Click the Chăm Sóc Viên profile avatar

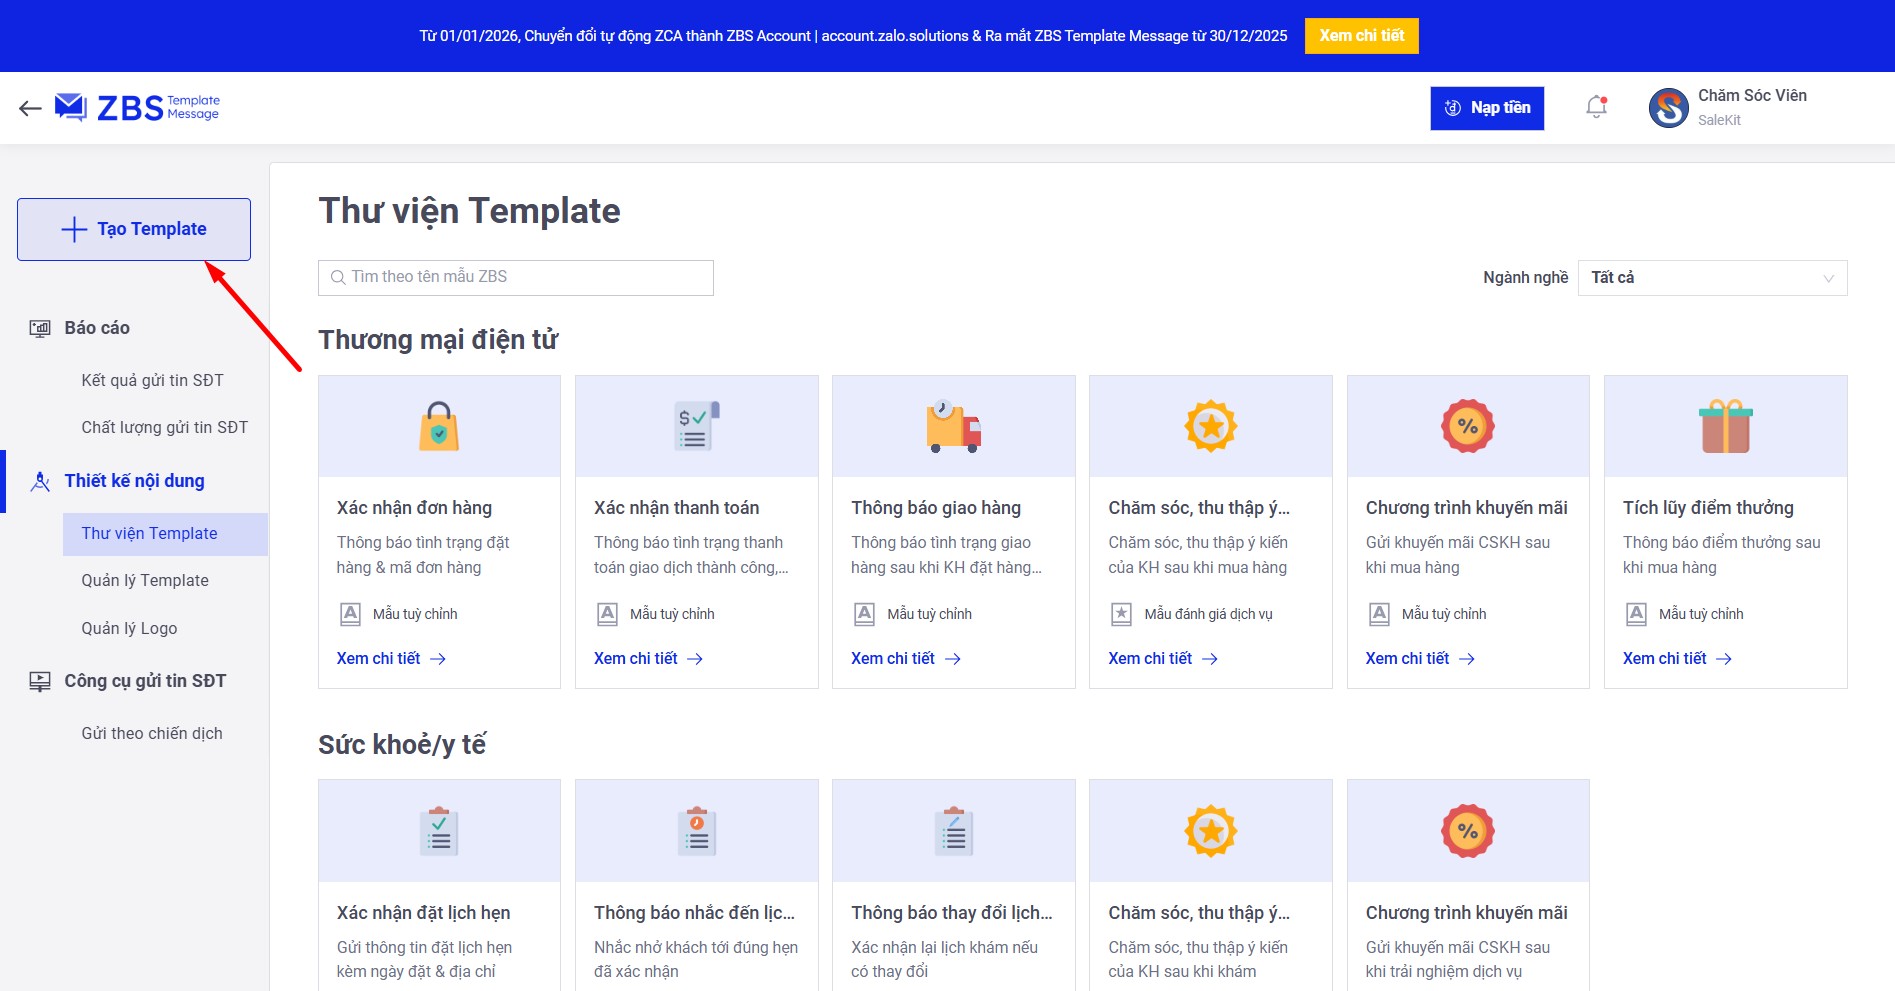point(1668,108)
